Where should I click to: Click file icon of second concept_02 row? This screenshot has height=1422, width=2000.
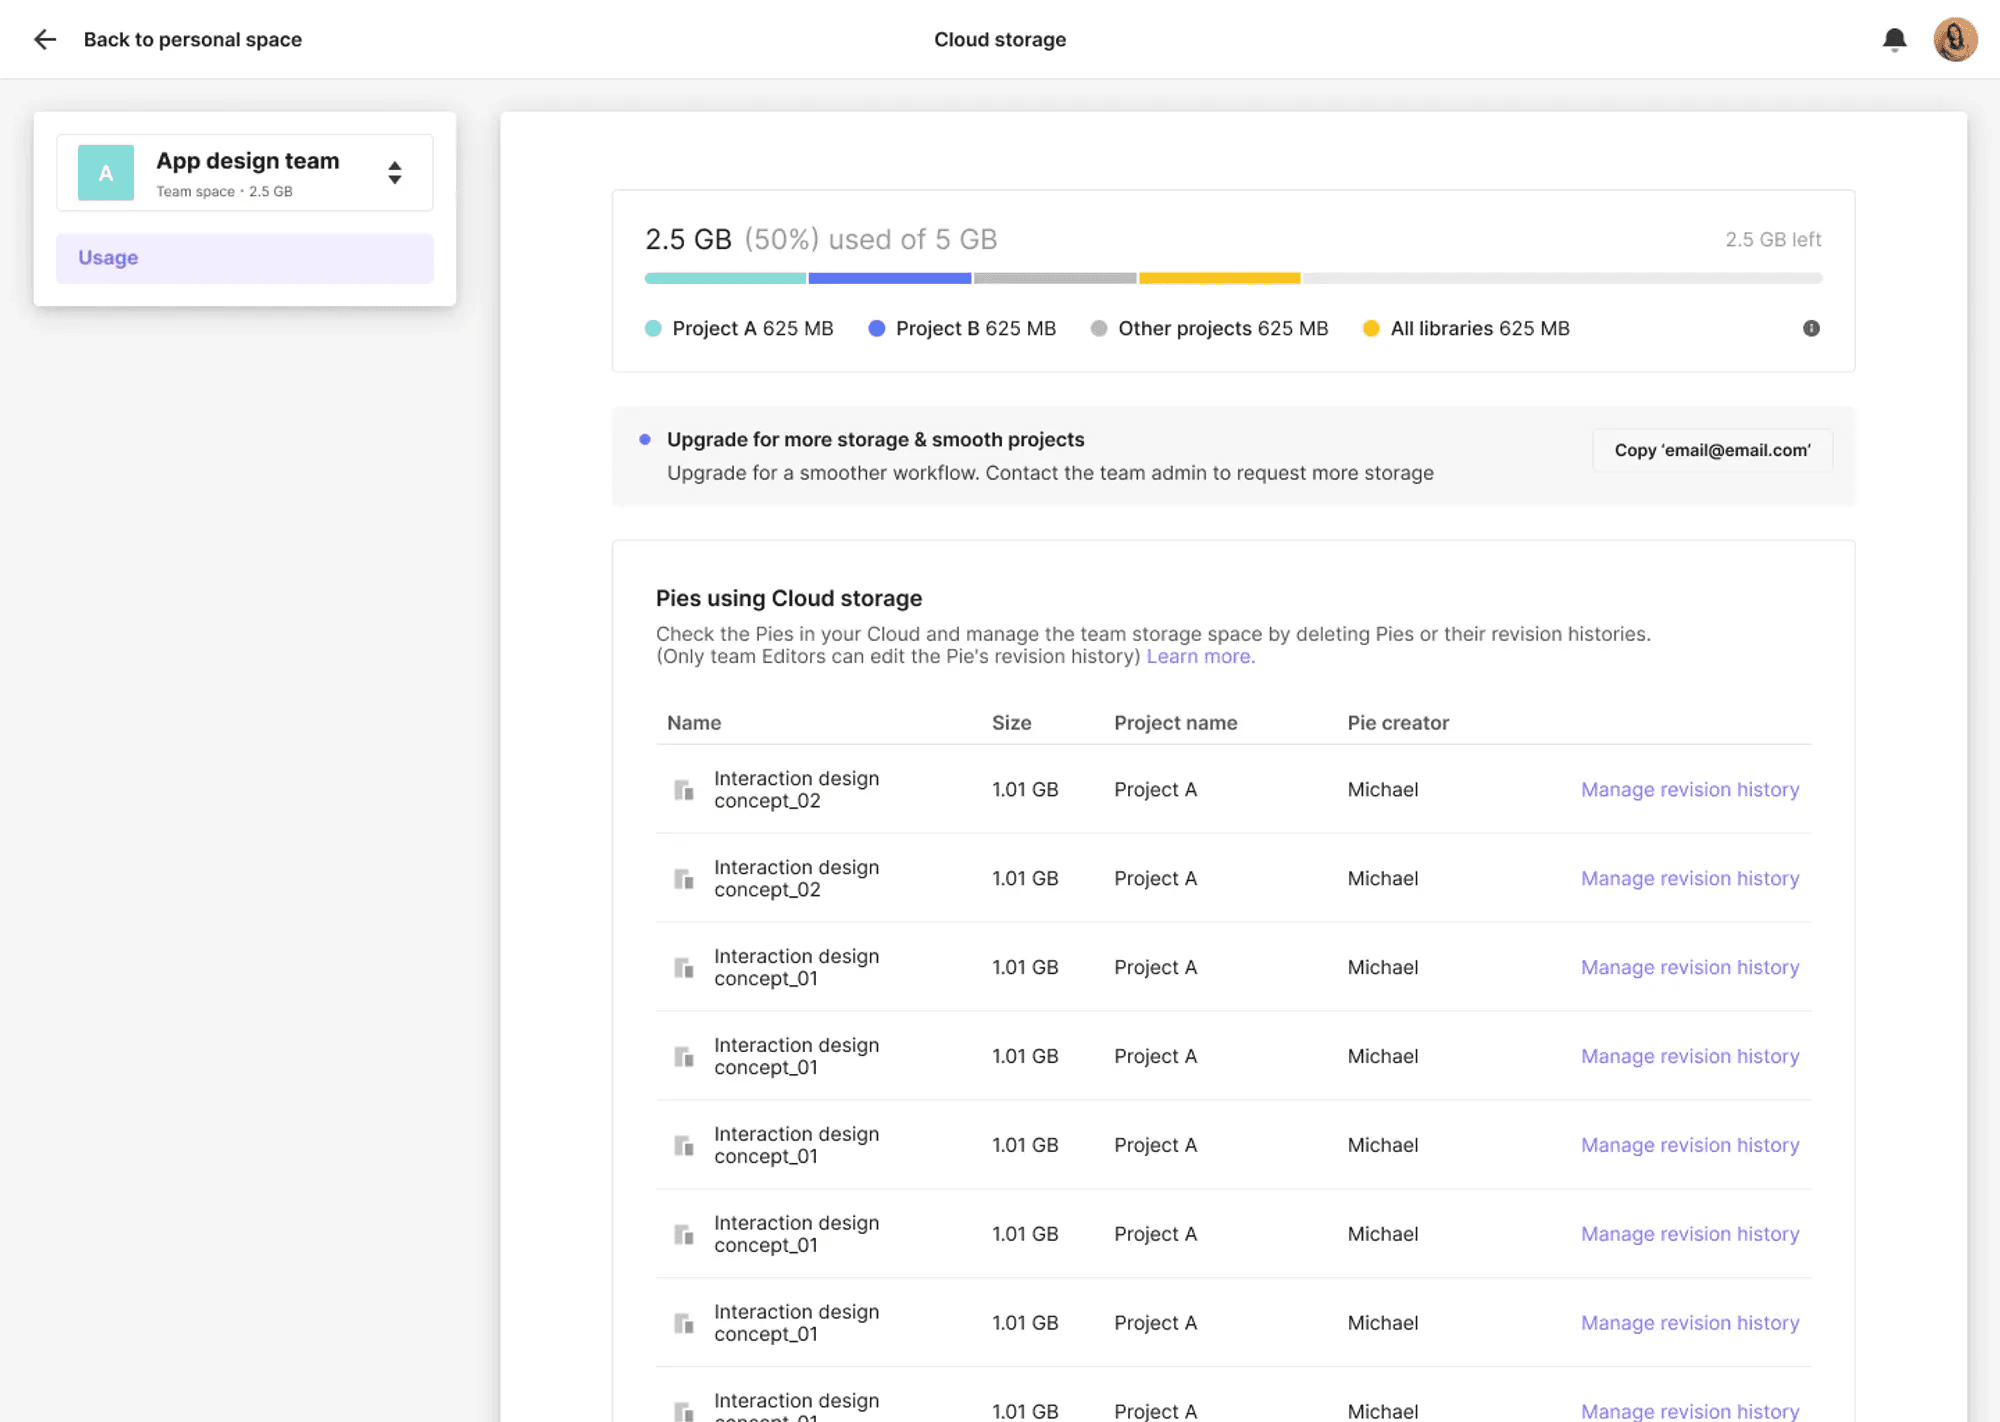pos(684,879)
